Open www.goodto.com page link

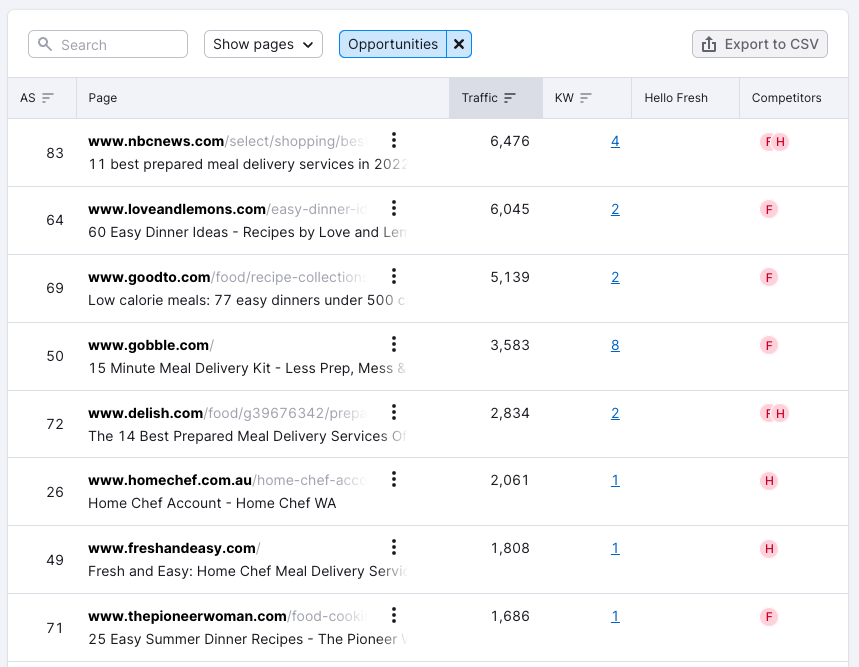pos(149,277)
